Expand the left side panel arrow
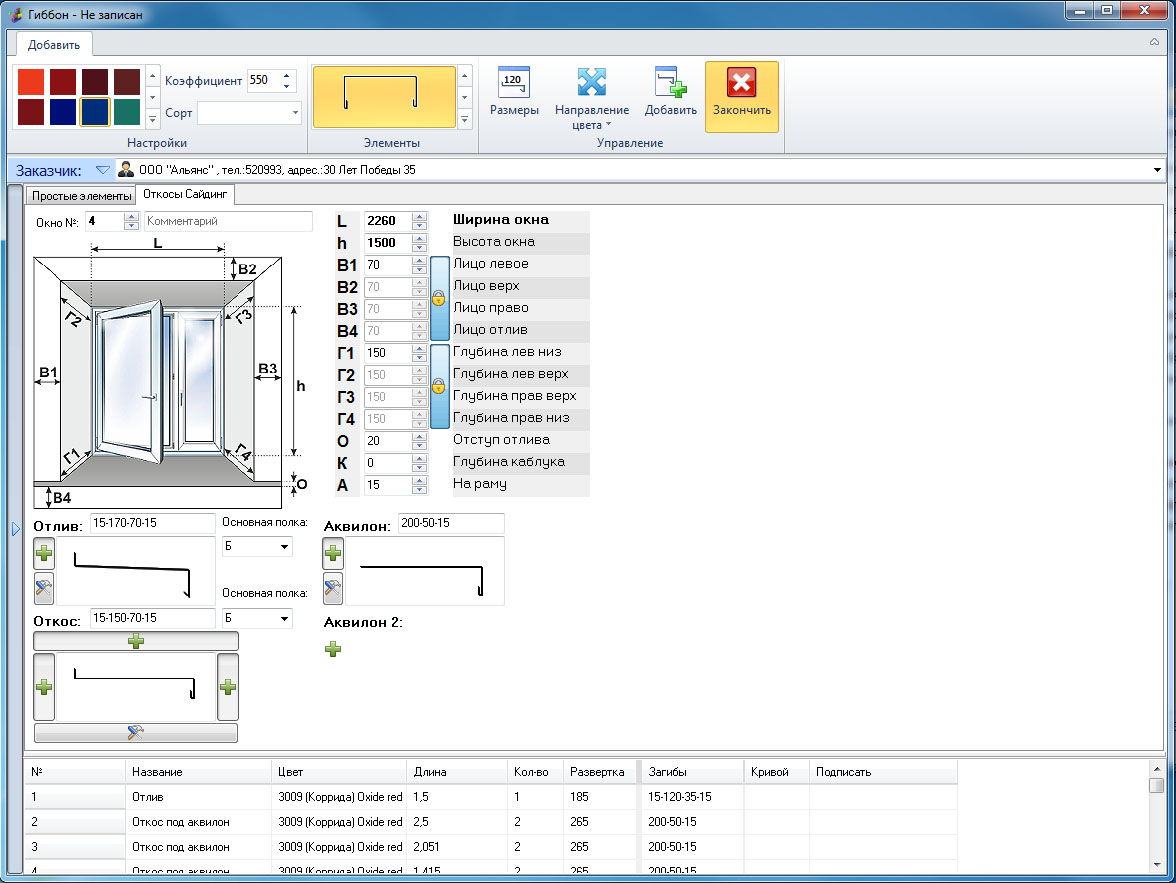Screen dimensions: 1176x883 coord(16,529)
